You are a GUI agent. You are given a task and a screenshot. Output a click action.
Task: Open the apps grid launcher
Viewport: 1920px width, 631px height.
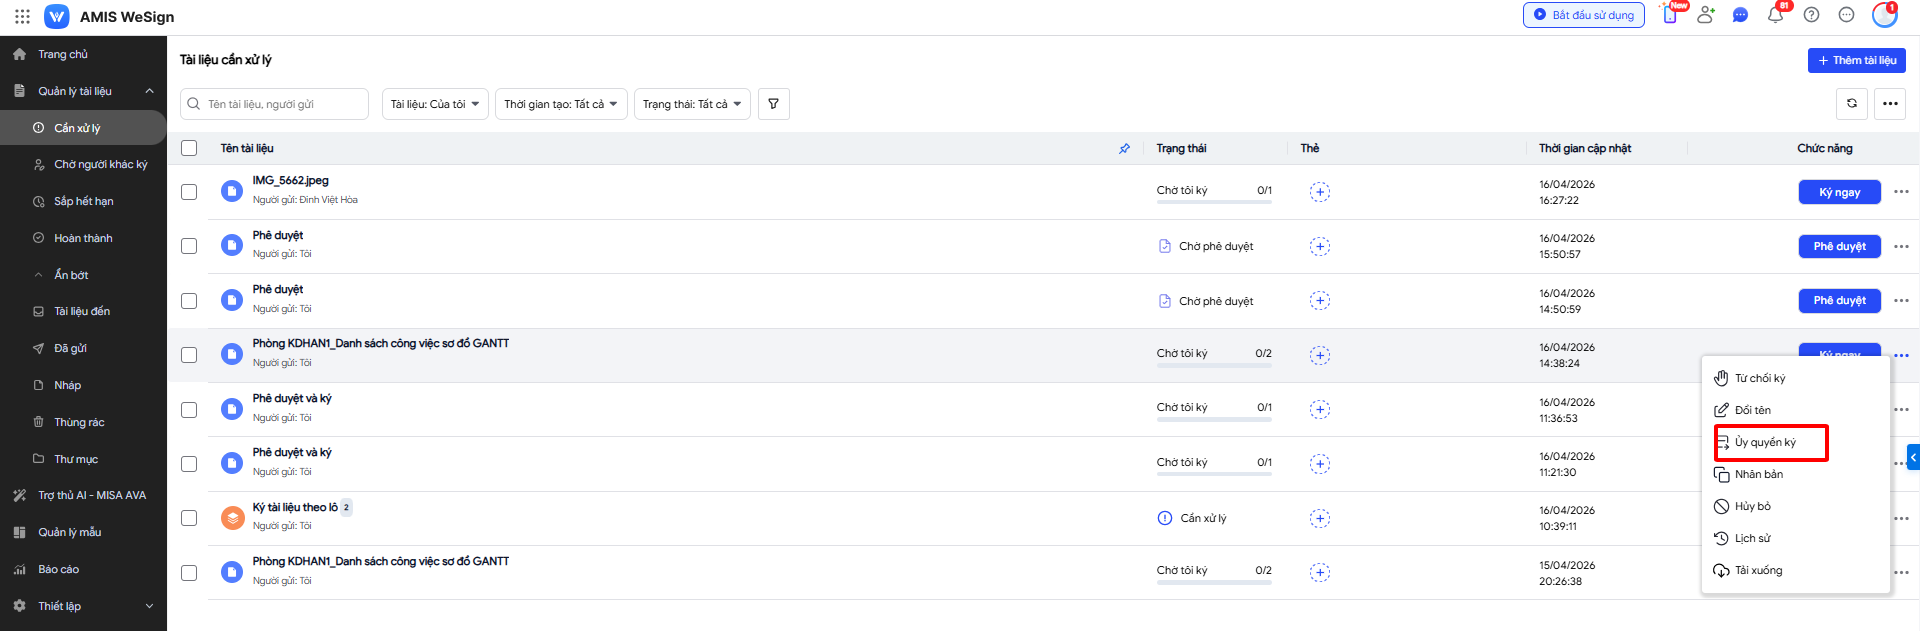point(22,16)
